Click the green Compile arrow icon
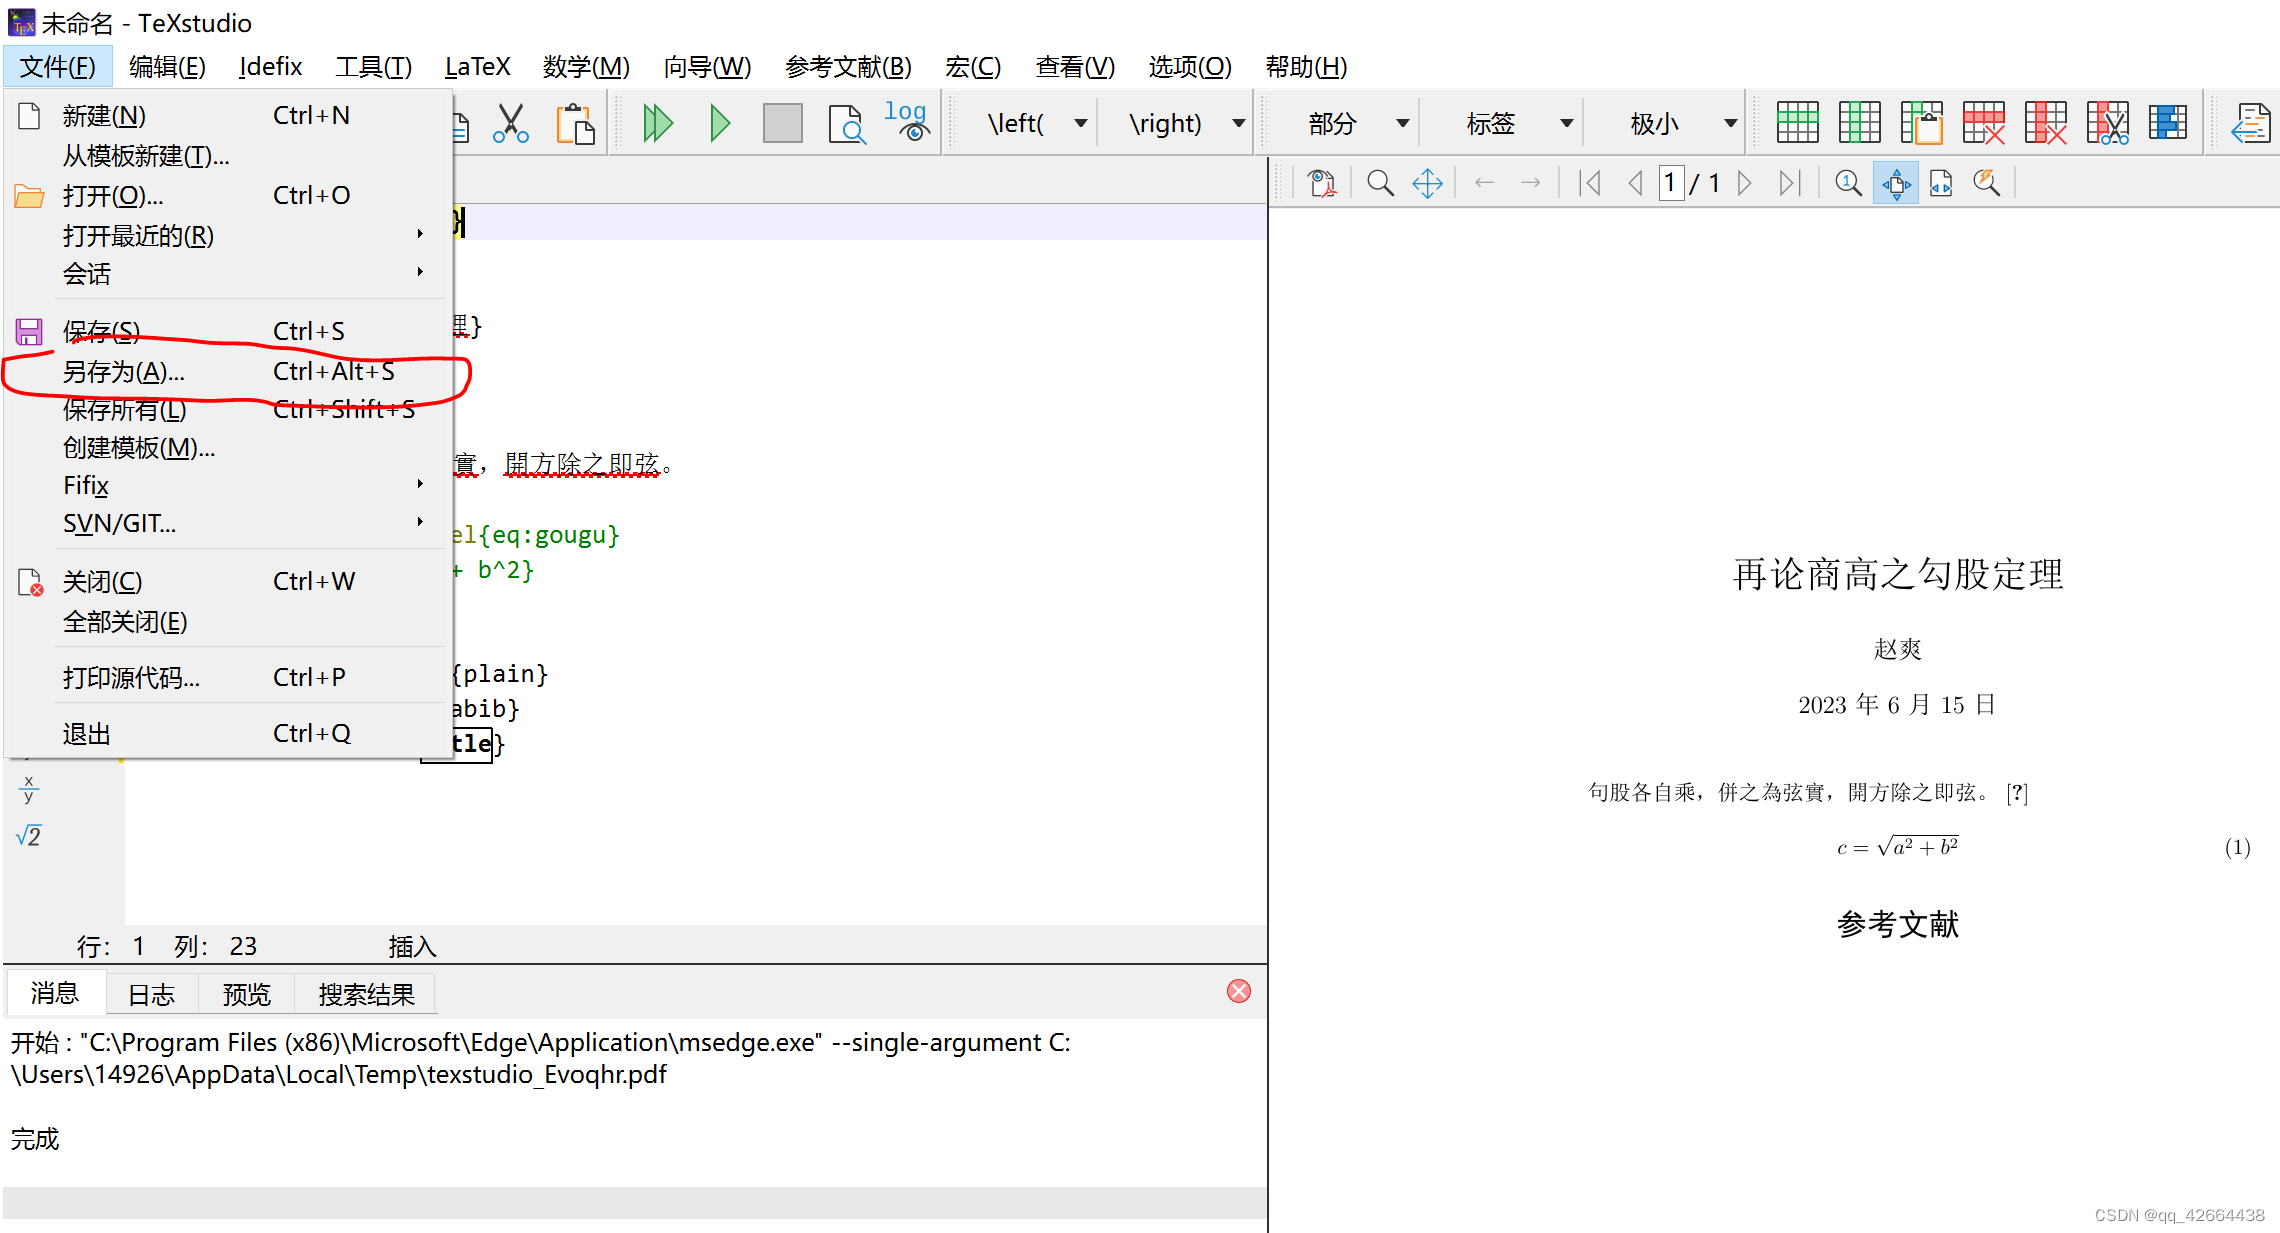Screen dimensions: 2280x1233 coord(719,123)
